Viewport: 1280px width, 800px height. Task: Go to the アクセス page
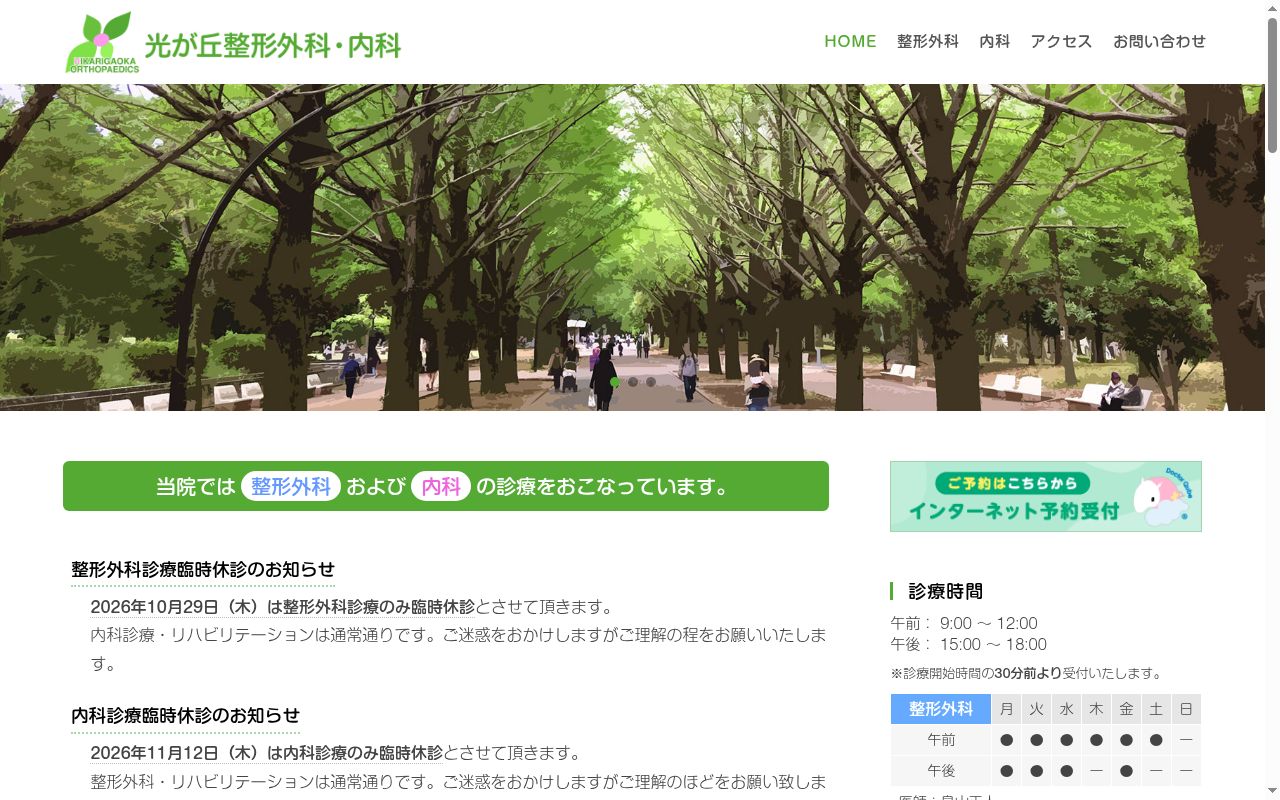point(1061,41)
